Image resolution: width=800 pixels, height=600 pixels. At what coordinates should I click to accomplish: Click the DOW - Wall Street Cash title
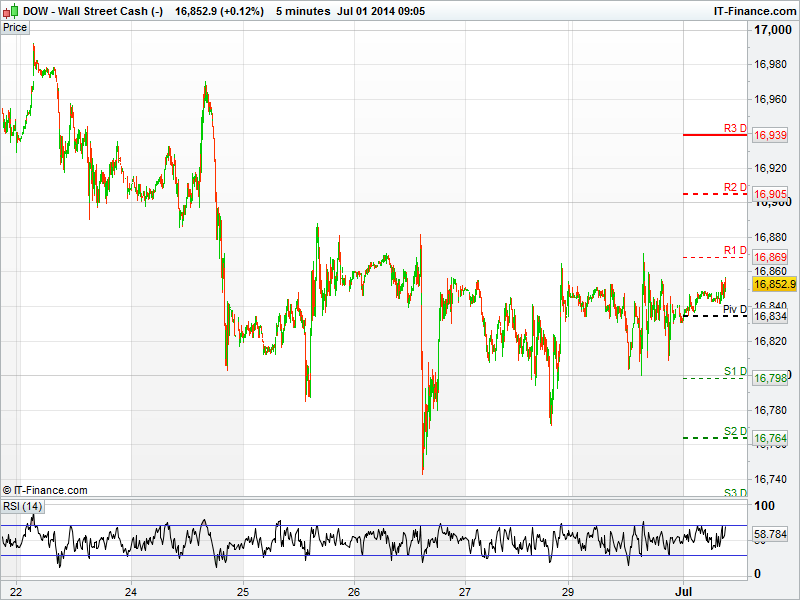tap(93, 11)
